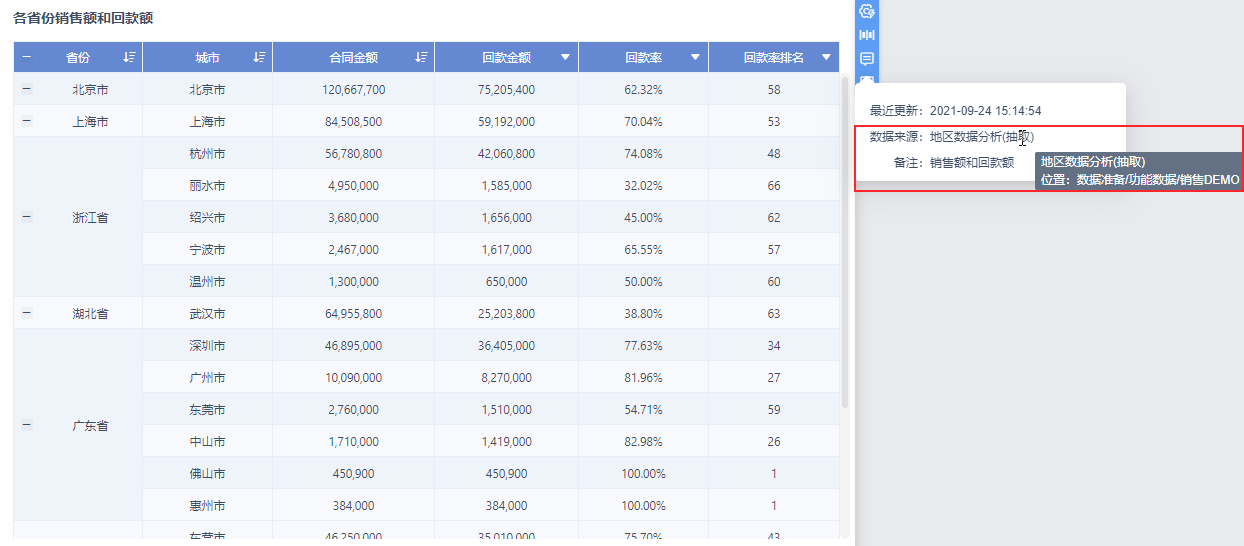
Task: Collapse all rows via header minus
Action: (x=27, y=57)
